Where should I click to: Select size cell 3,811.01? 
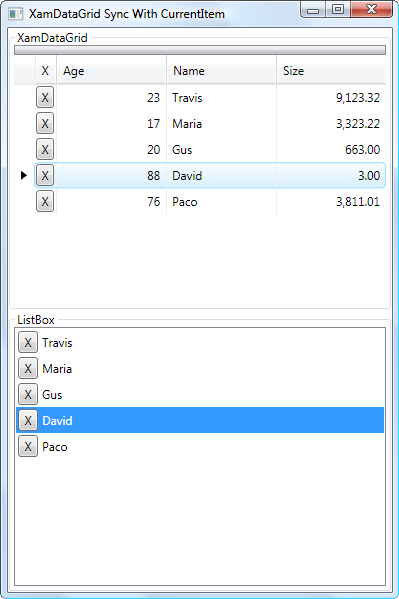pos(331,201)
